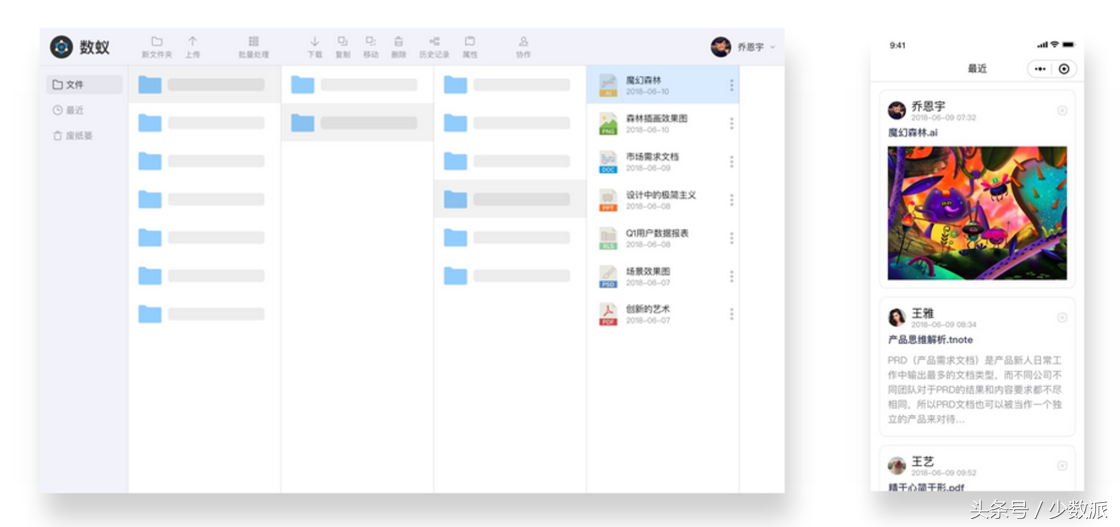Image resolution: width=1120 pixels, height=527 pixels.
Task: Click the 最近 title on the phone
Action: point(977,69)
